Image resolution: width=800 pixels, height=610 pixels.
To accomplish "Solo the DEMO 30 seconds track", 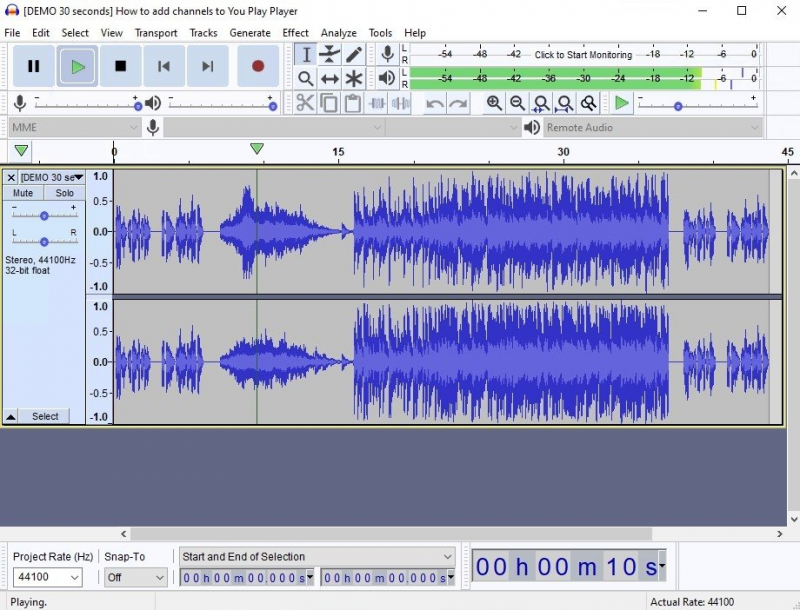I will pos(65,193).
